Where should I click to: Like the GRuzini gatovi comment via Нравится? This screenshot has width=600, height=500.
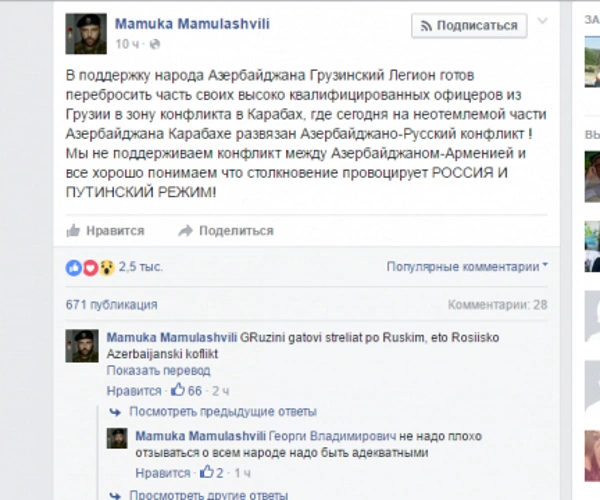[134, 391]
